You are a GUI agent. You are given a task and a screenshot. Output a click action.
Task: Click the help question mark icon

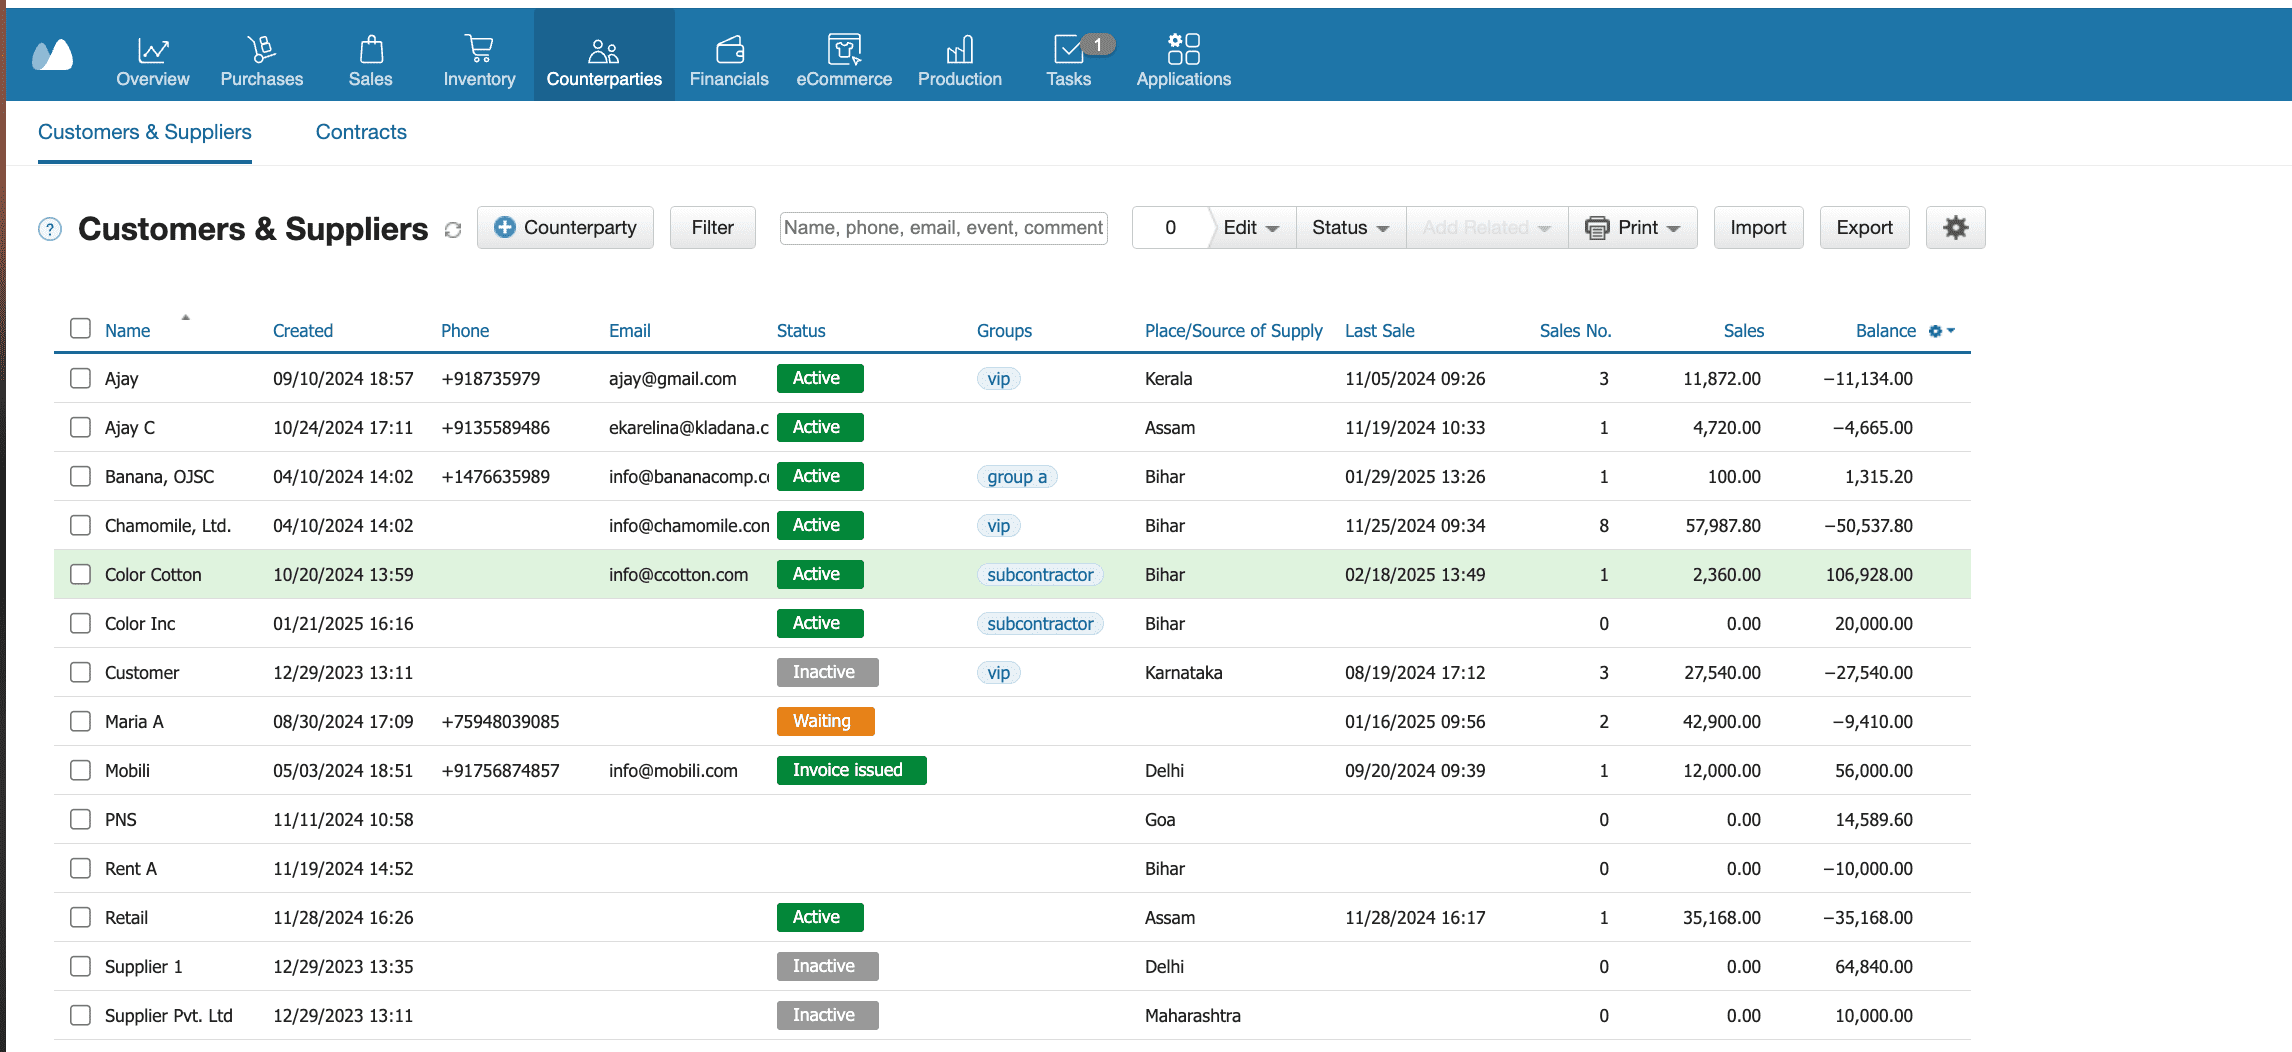[50, 229]
